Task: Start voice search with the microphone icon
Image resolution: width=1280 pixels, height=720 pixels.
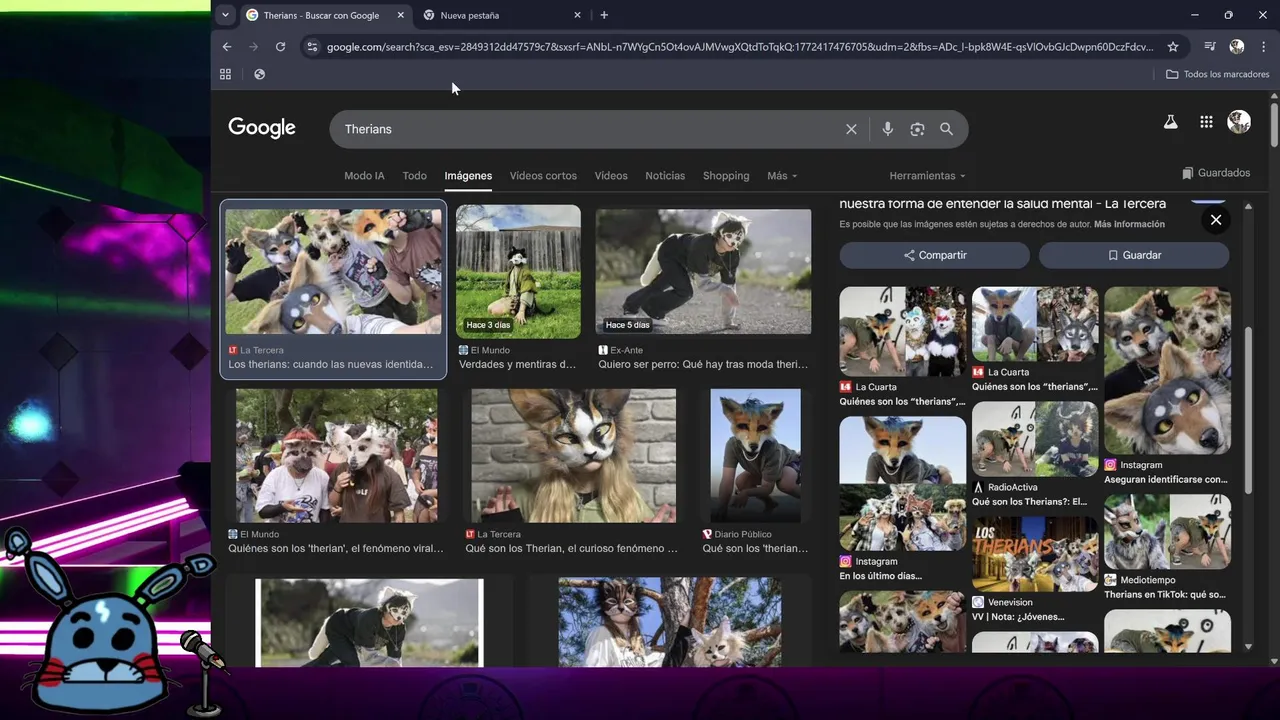Action: [887, 129]
